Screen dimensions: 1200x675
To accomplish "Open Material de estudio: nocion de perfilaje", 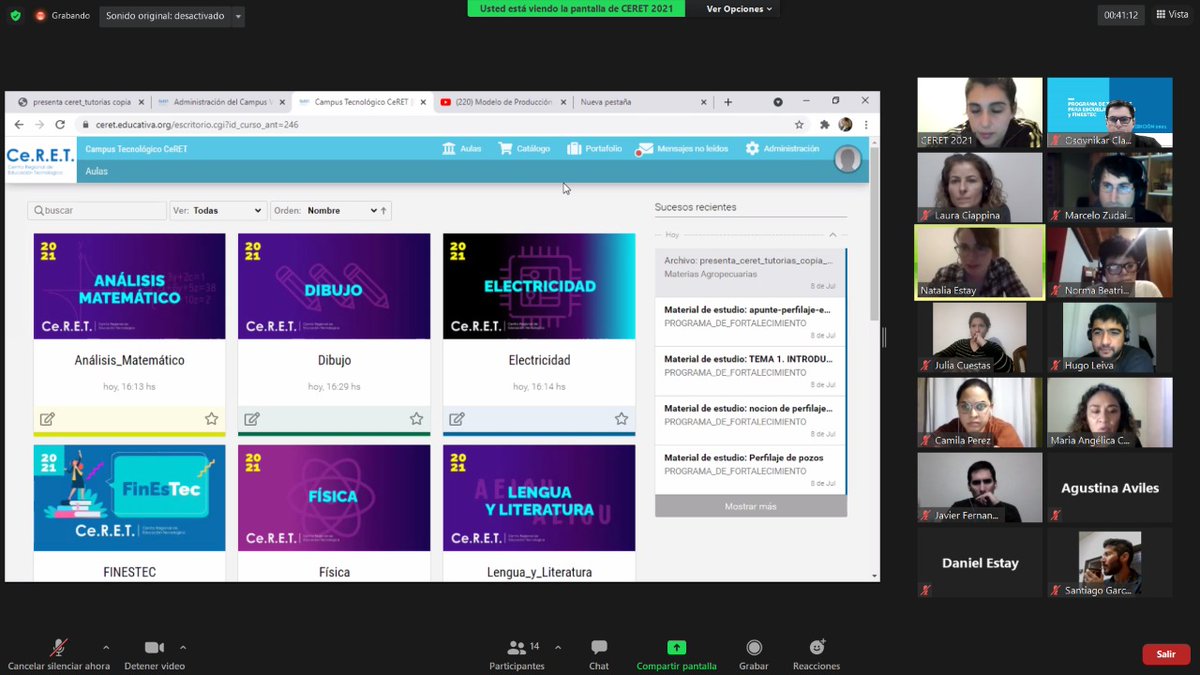I will 749,419.
